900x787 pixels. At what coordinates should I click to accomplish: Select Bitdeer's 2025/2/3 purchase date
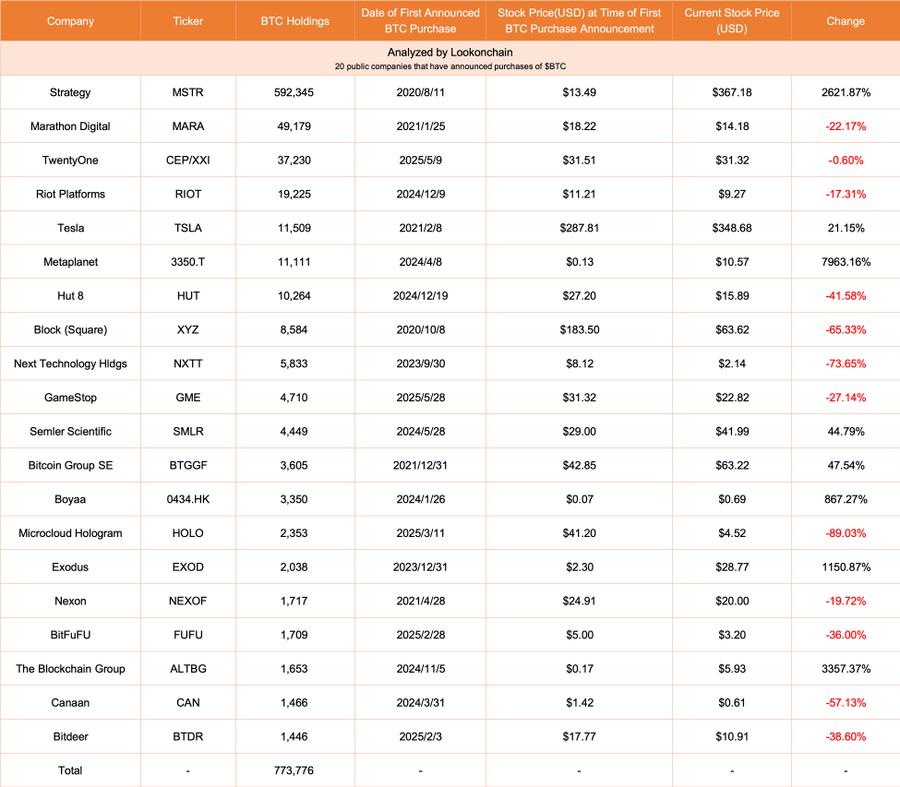tap(420, 737)
